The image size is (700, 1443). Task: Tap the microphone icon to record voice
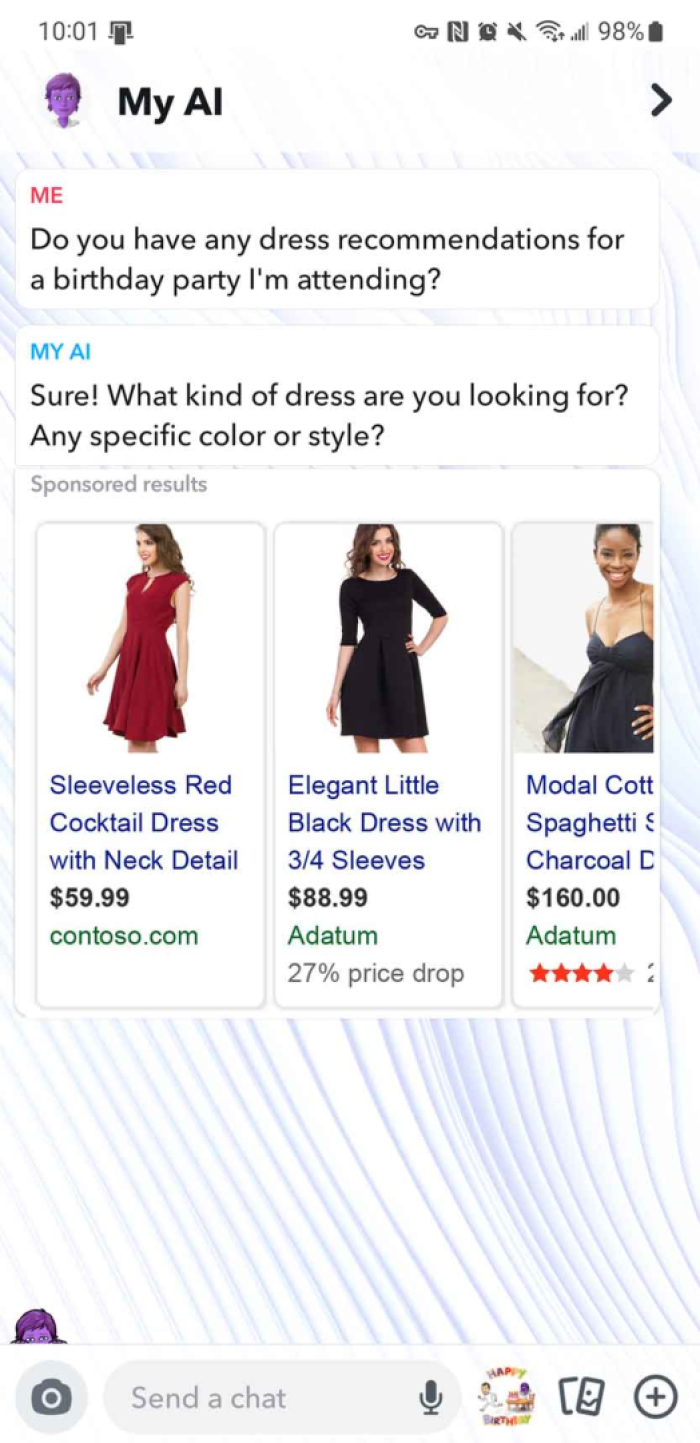[430, 1398]
